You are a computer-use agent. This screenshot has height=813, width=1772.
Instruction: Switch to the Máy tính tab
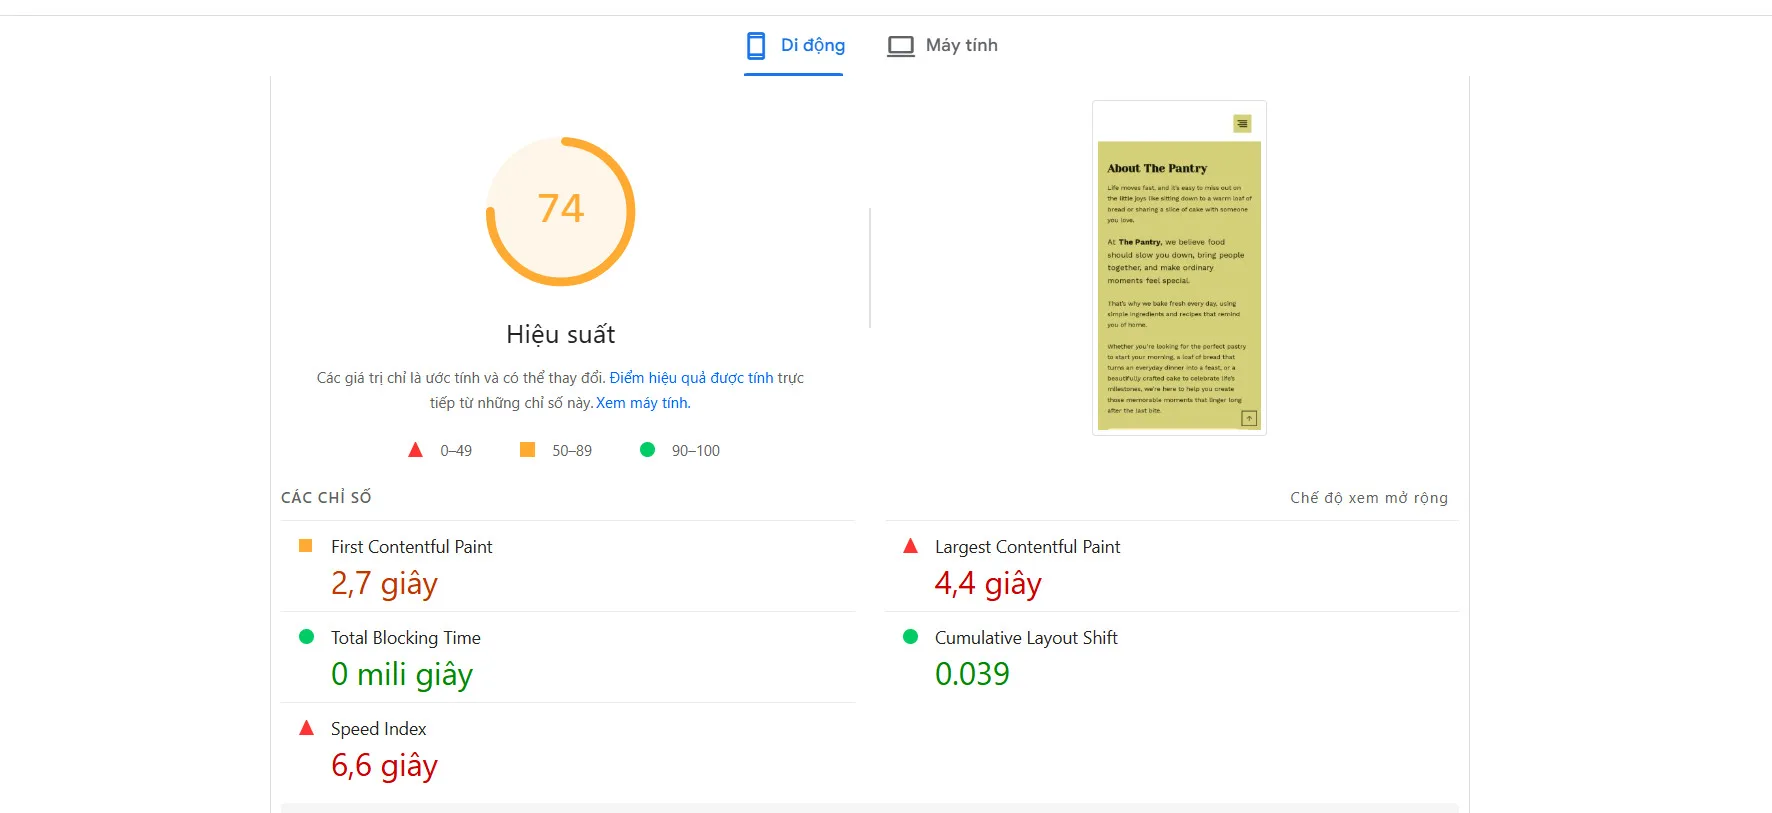tap(942, 46)
